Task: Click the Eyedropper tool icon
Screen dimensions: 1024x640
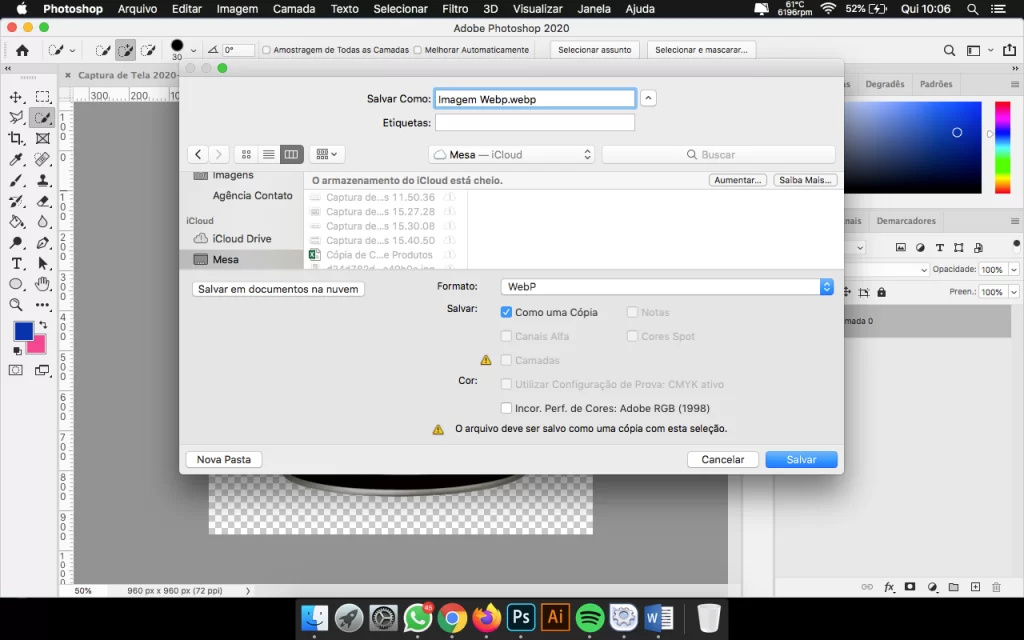Action: pos(16,159)
